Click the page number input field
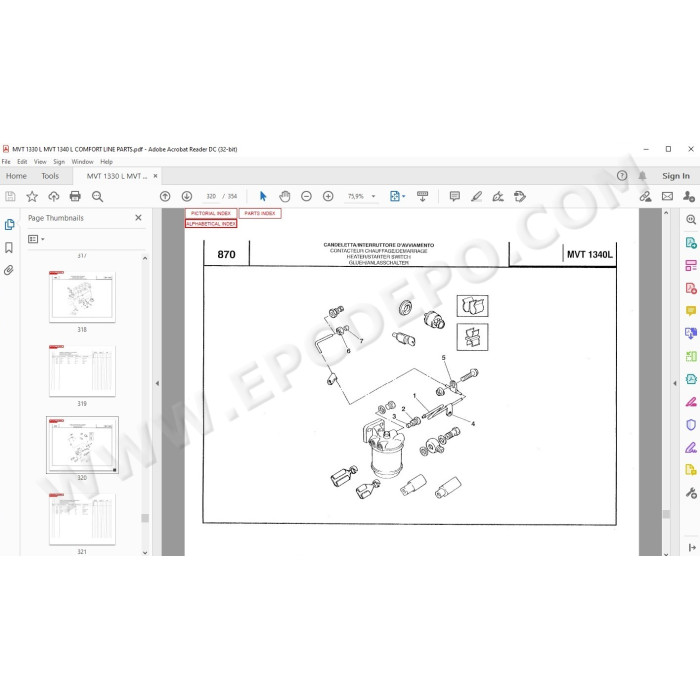700x700 pixels. [211, 196]
